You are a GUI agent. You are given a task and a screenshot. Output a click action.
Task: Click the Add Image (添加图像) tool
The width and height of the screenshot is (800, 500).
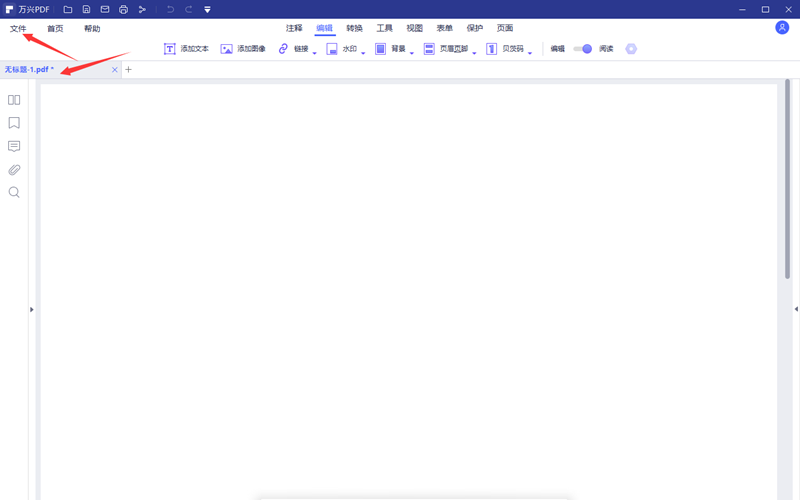tap(243, 49)
